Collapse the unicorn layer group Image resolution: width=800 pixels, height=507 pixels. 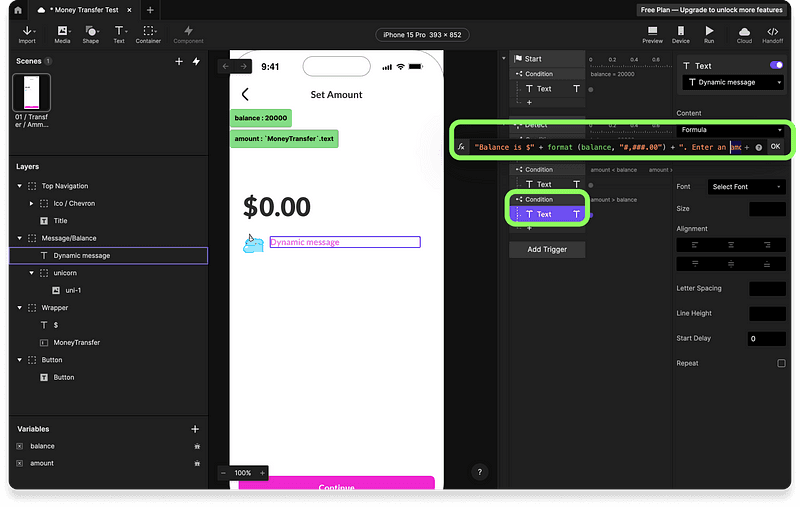[32, 273]
